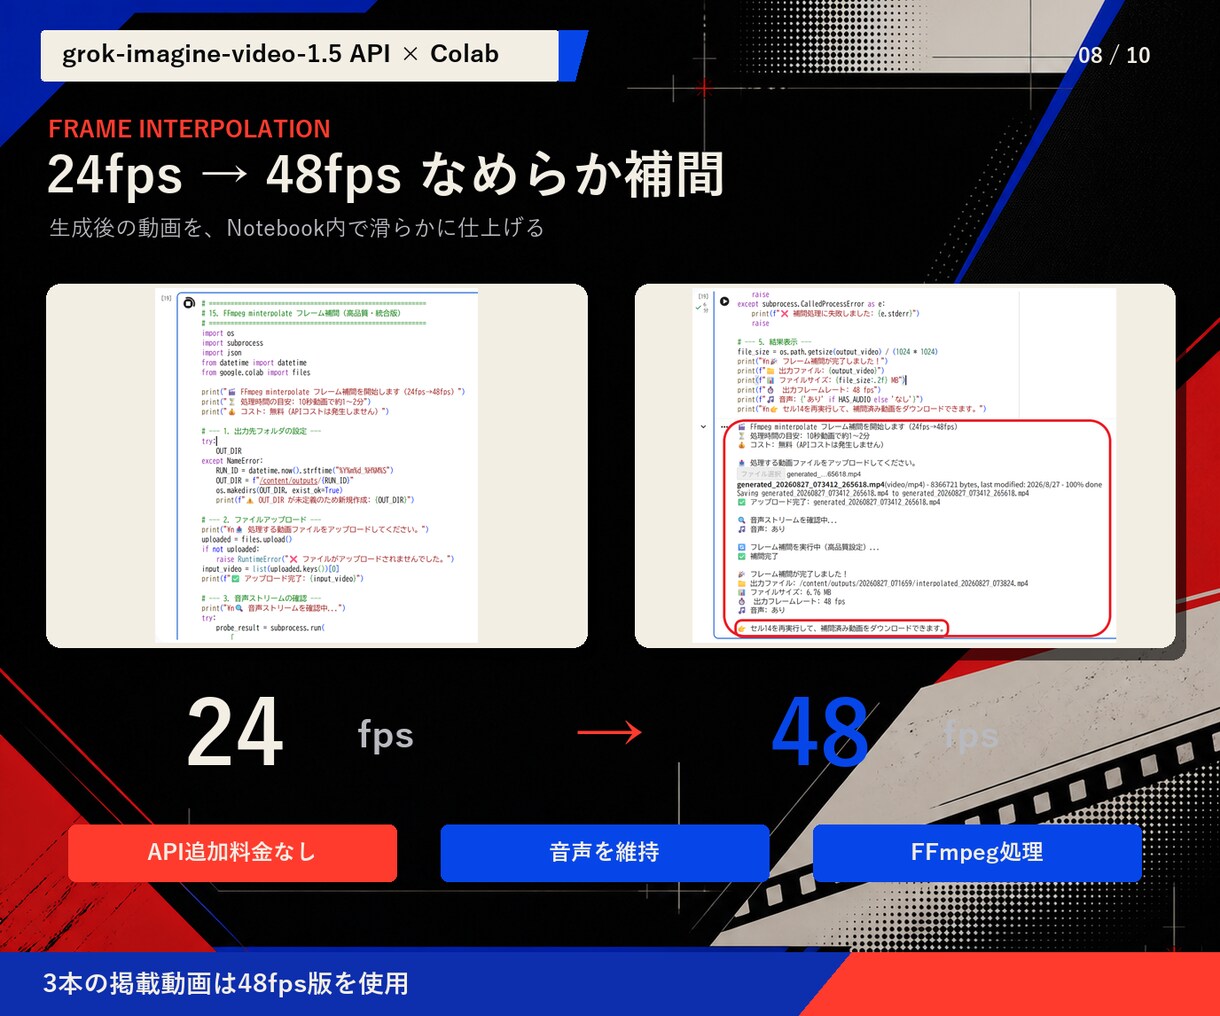Click the output line '補間完了'
Viewport: 1220px width, 1016px height.
pyautogui.click(x=757, y=556)
